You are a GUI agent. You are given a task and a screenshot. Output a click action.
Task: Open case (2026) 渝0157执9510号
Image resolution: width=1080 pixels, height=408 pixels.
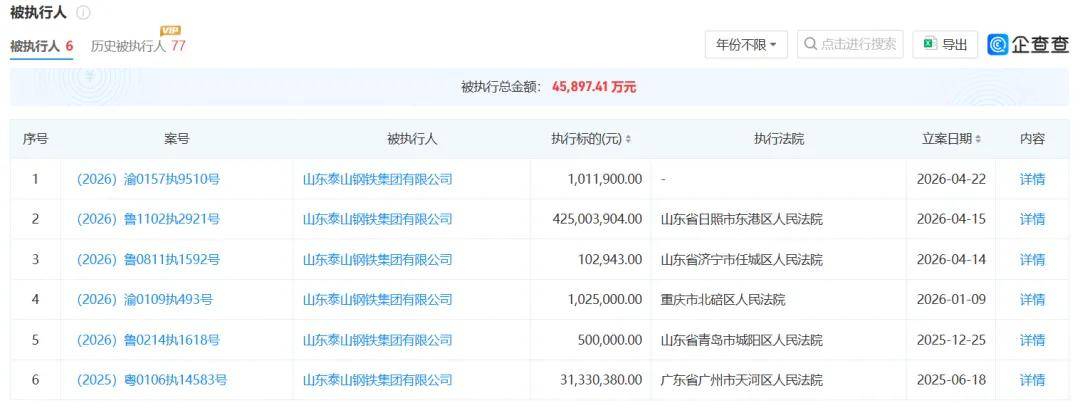148,179
